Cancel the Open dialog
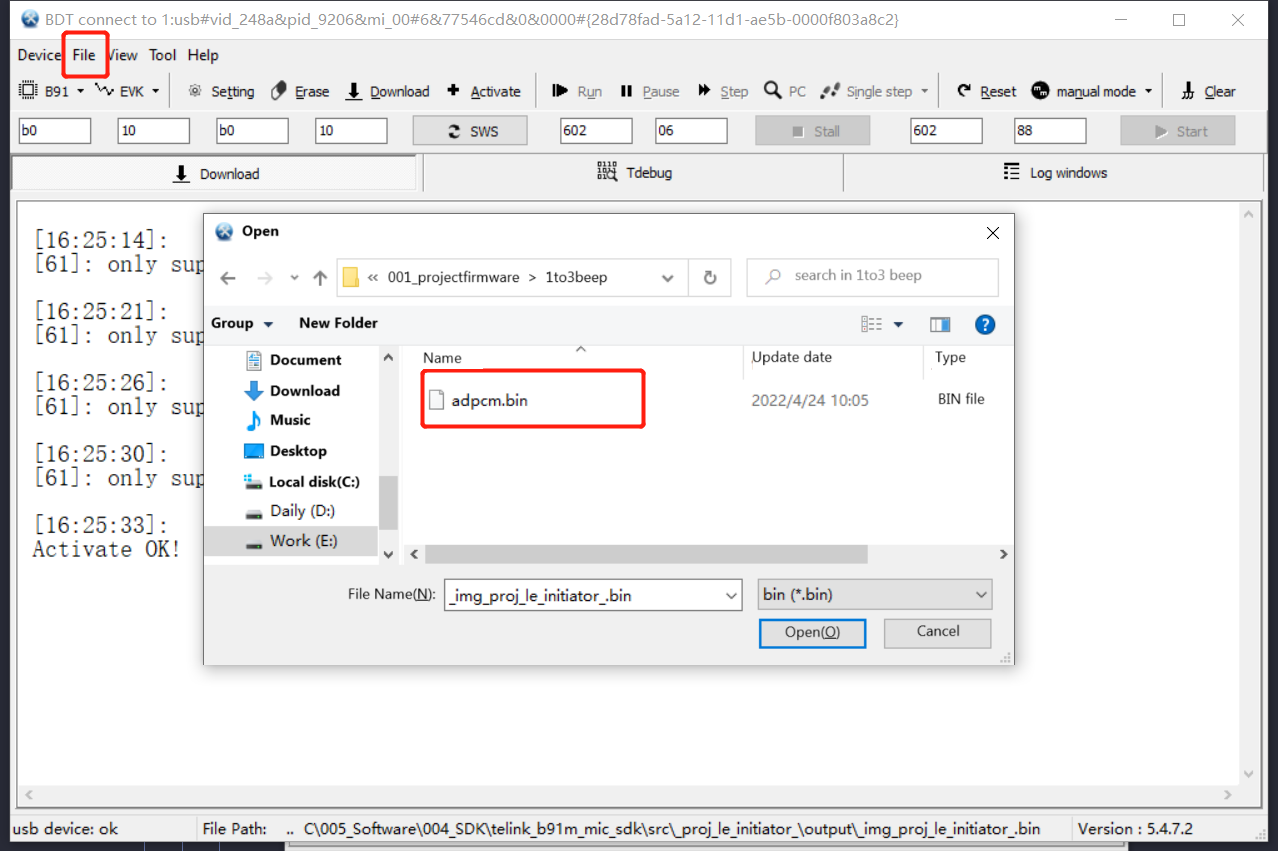 (936, 633)
